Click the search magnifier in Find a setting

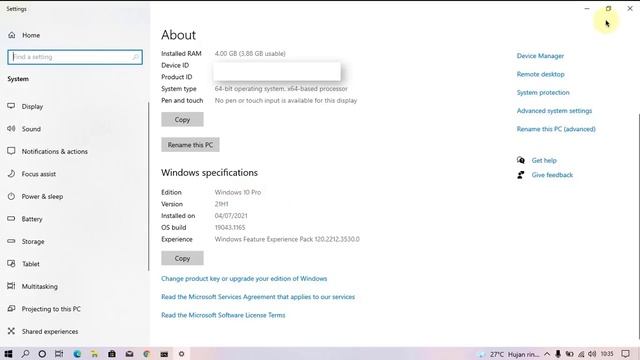coord(135,57)
